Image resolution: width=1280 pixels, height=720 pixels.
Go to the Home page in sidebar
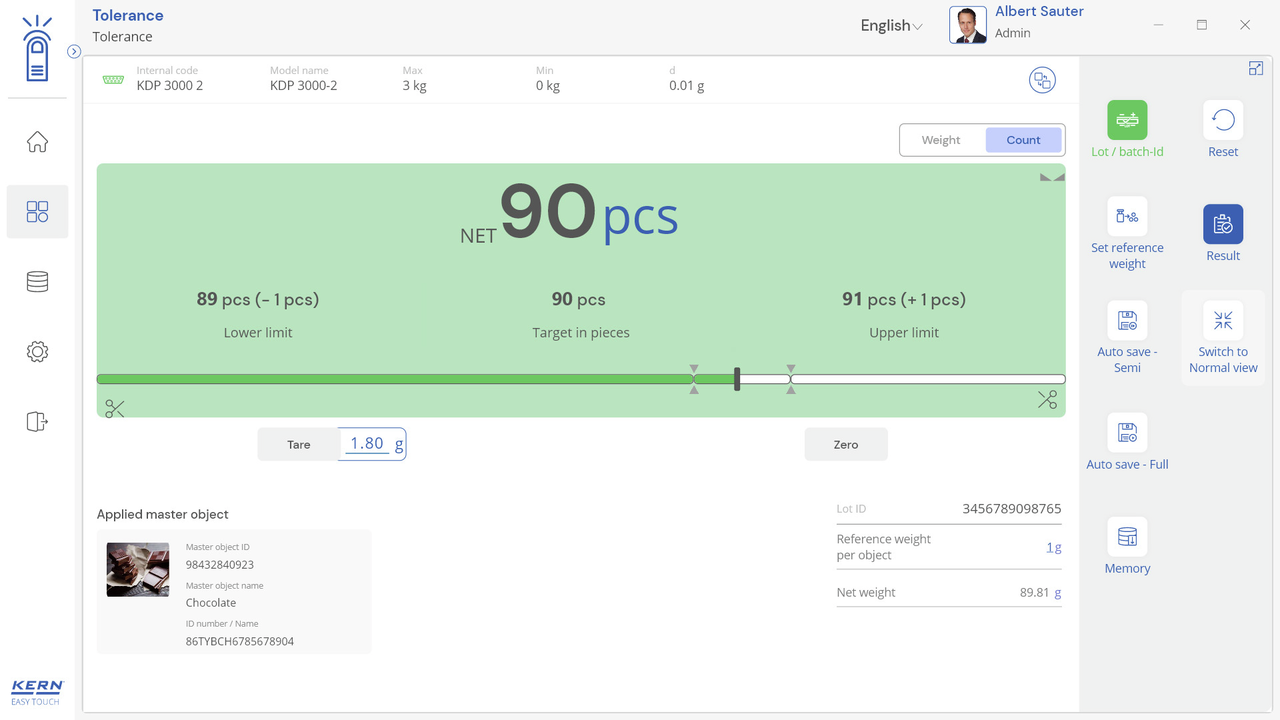tap(37, 142)
